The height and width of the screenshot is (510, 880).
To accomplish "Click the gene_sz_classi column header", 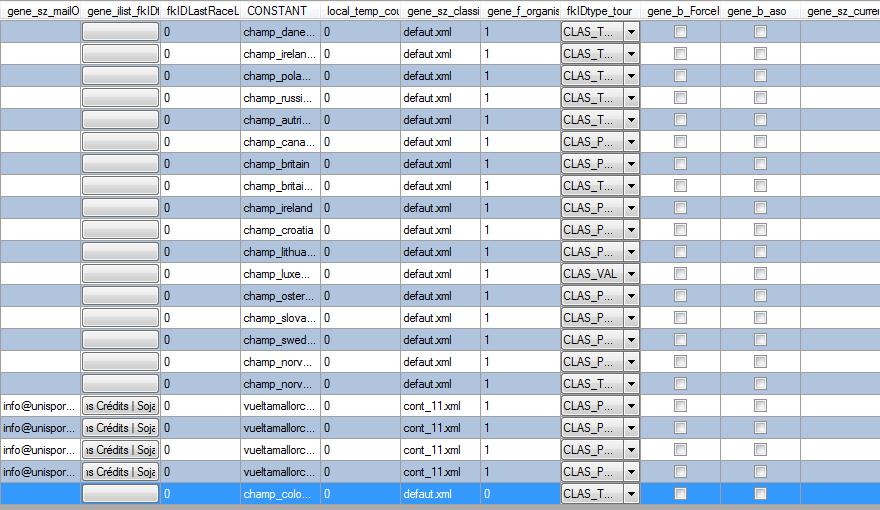I will (x=439, y=10).
